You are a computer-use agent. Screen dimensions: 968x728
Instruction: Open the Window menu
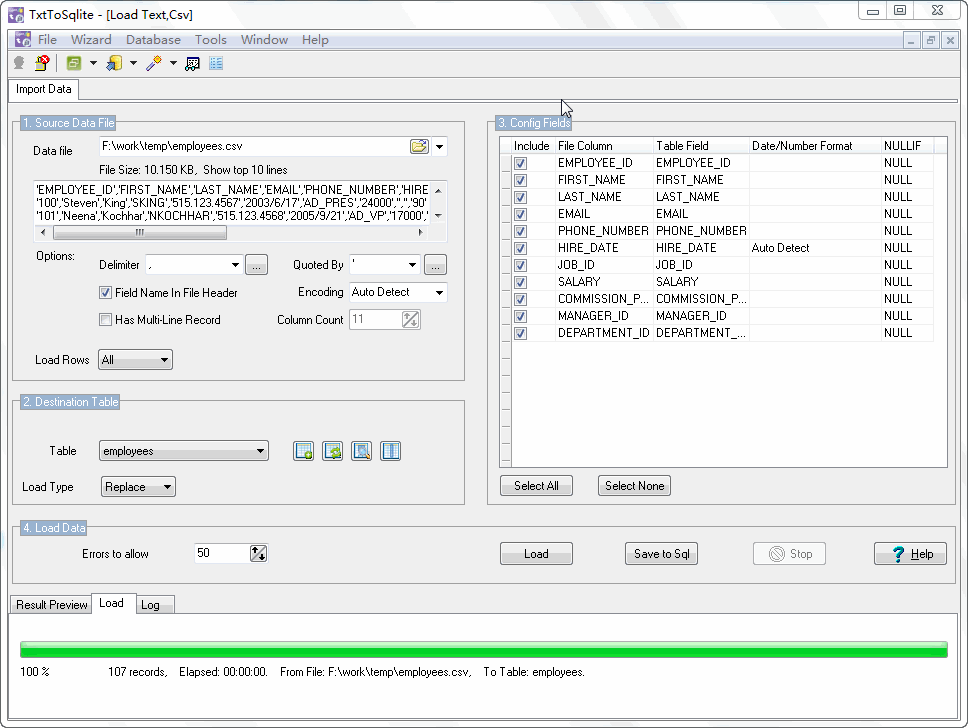[264, 40]
